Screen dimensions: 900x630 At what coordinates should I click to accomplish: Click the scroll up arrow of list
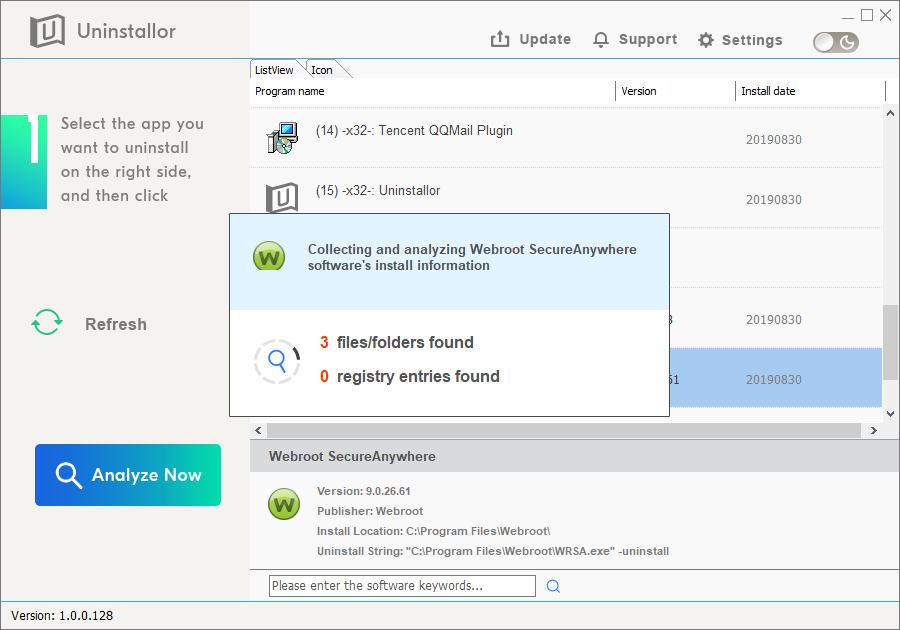(x=890, y=113)
